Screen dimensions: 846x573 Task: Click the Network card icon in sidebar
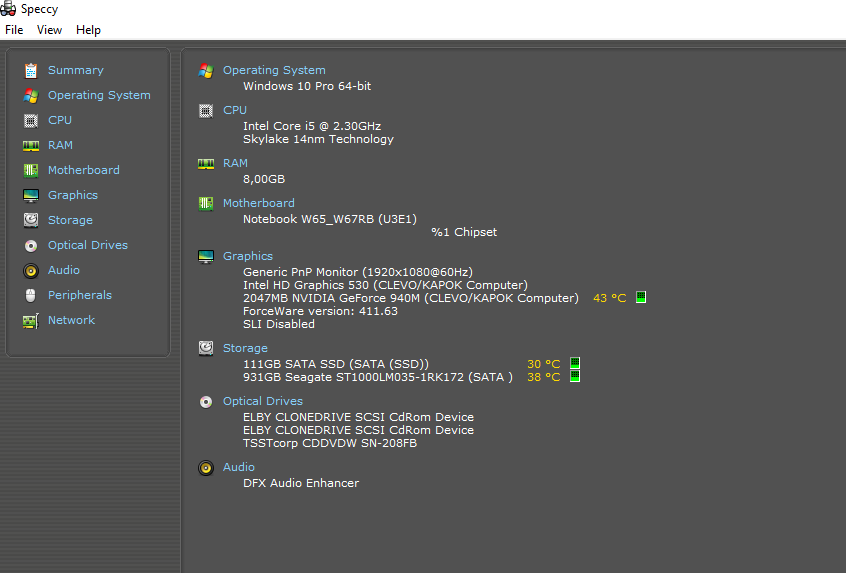click(x=31, y=320)
